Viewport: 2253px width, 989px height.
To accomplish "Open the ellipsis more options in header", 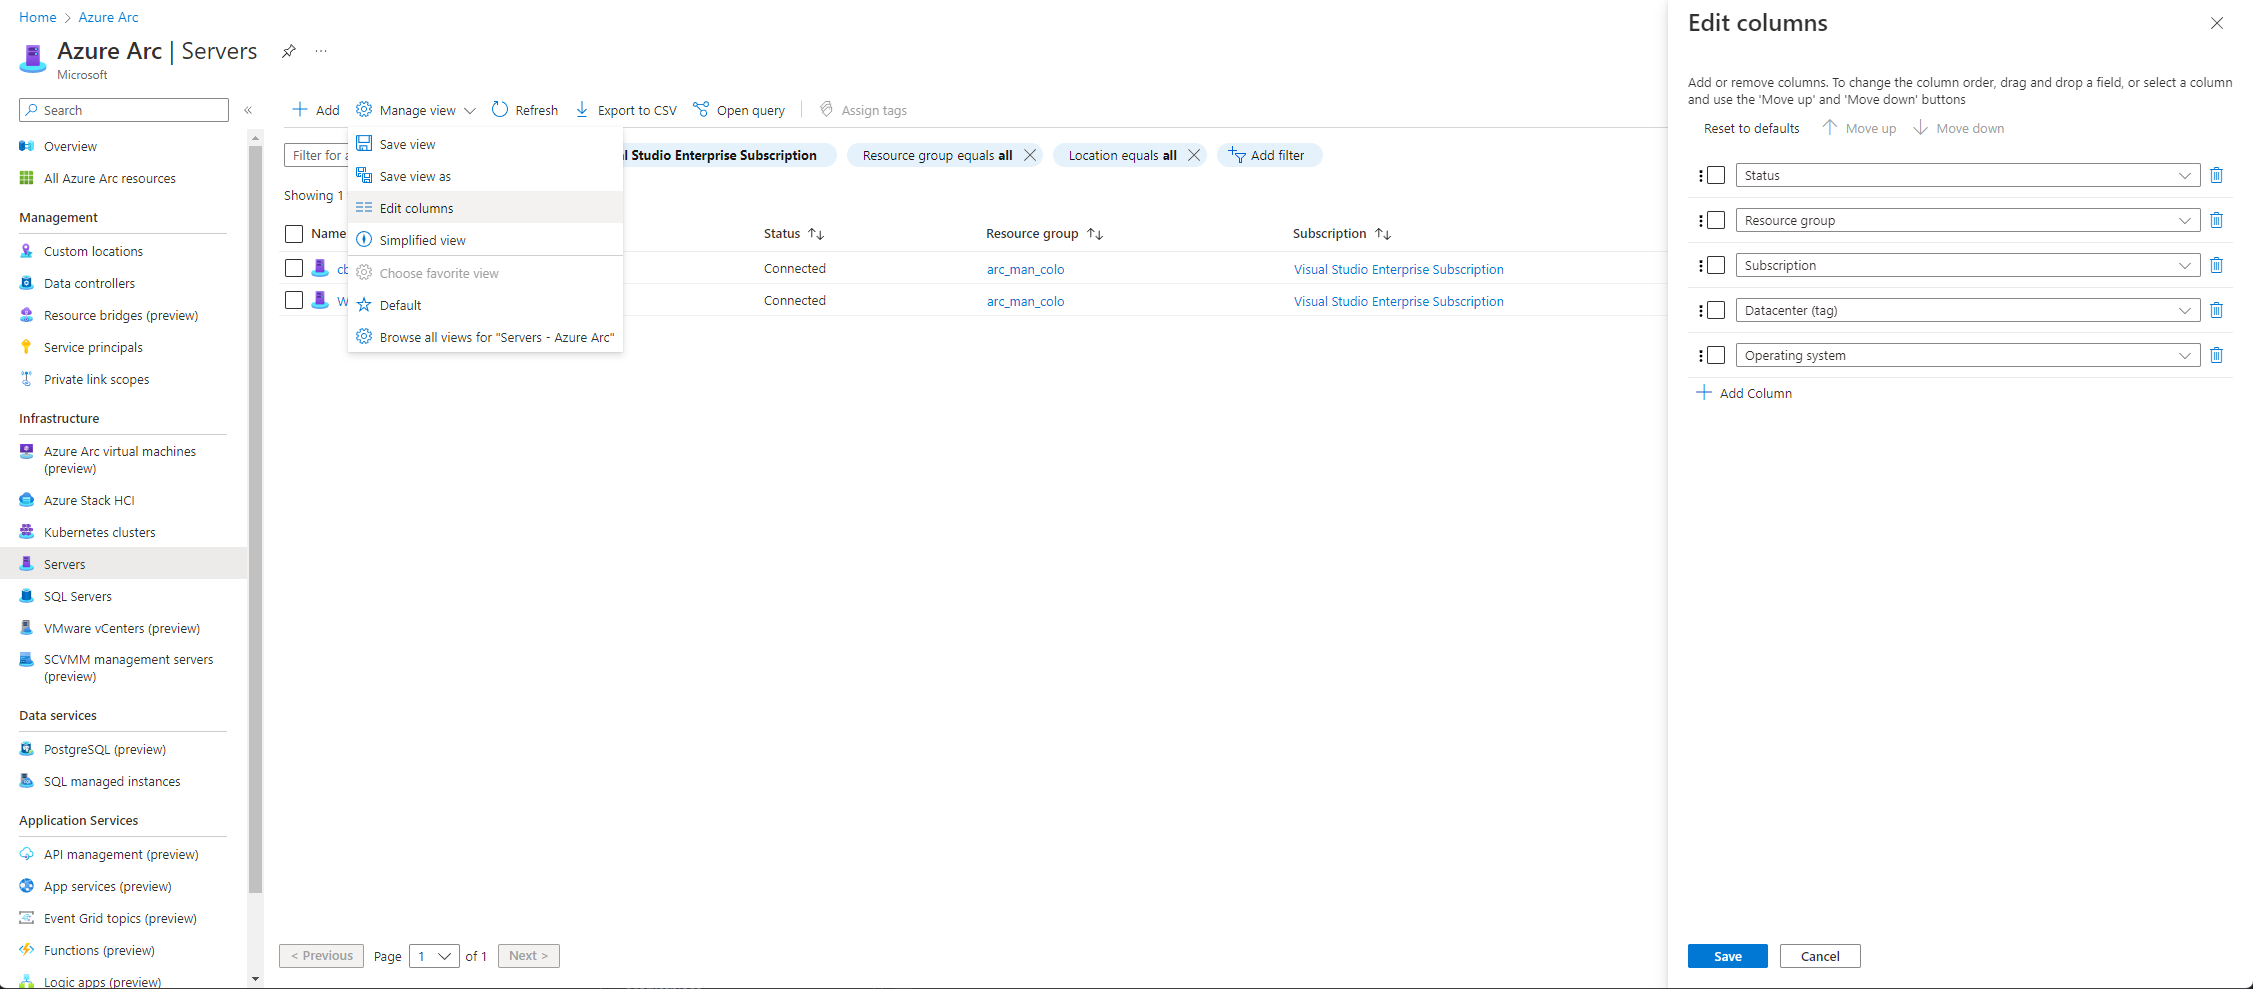I will [321, 51].
